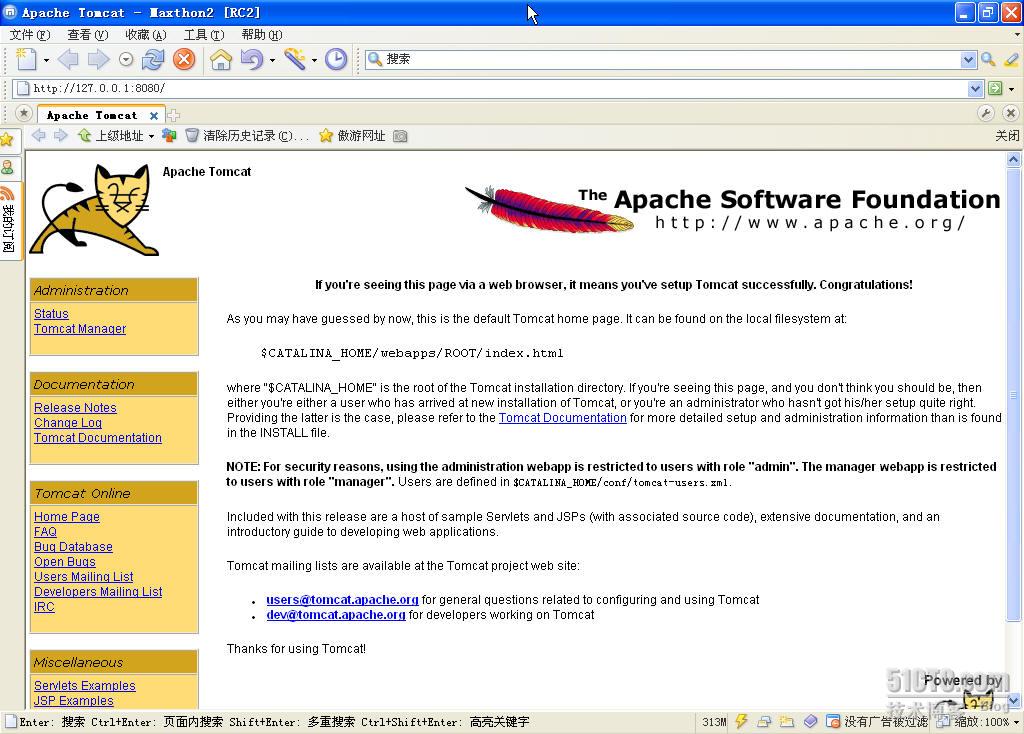The image size is (1024, 734).
Task: Open the 工具(T) menu
Action: coord(203,35)
